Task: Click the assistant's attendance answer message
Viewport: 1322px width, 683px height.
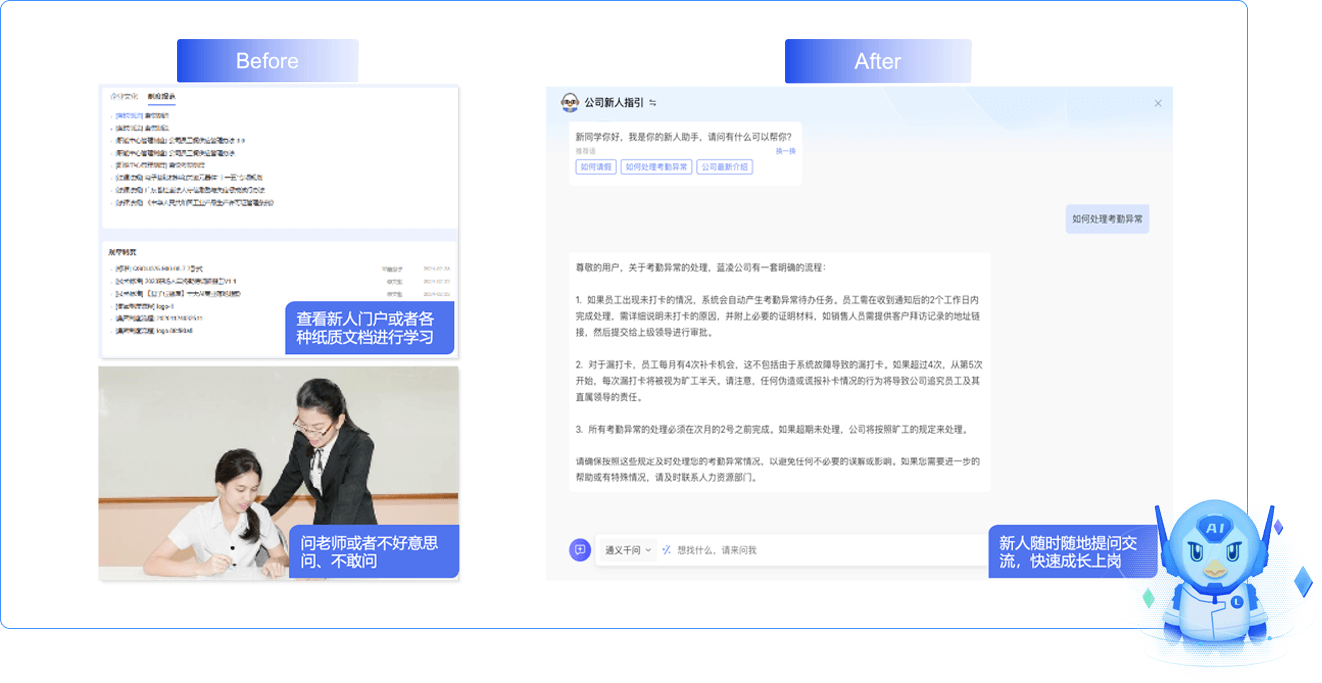Action: click(779, 372)
